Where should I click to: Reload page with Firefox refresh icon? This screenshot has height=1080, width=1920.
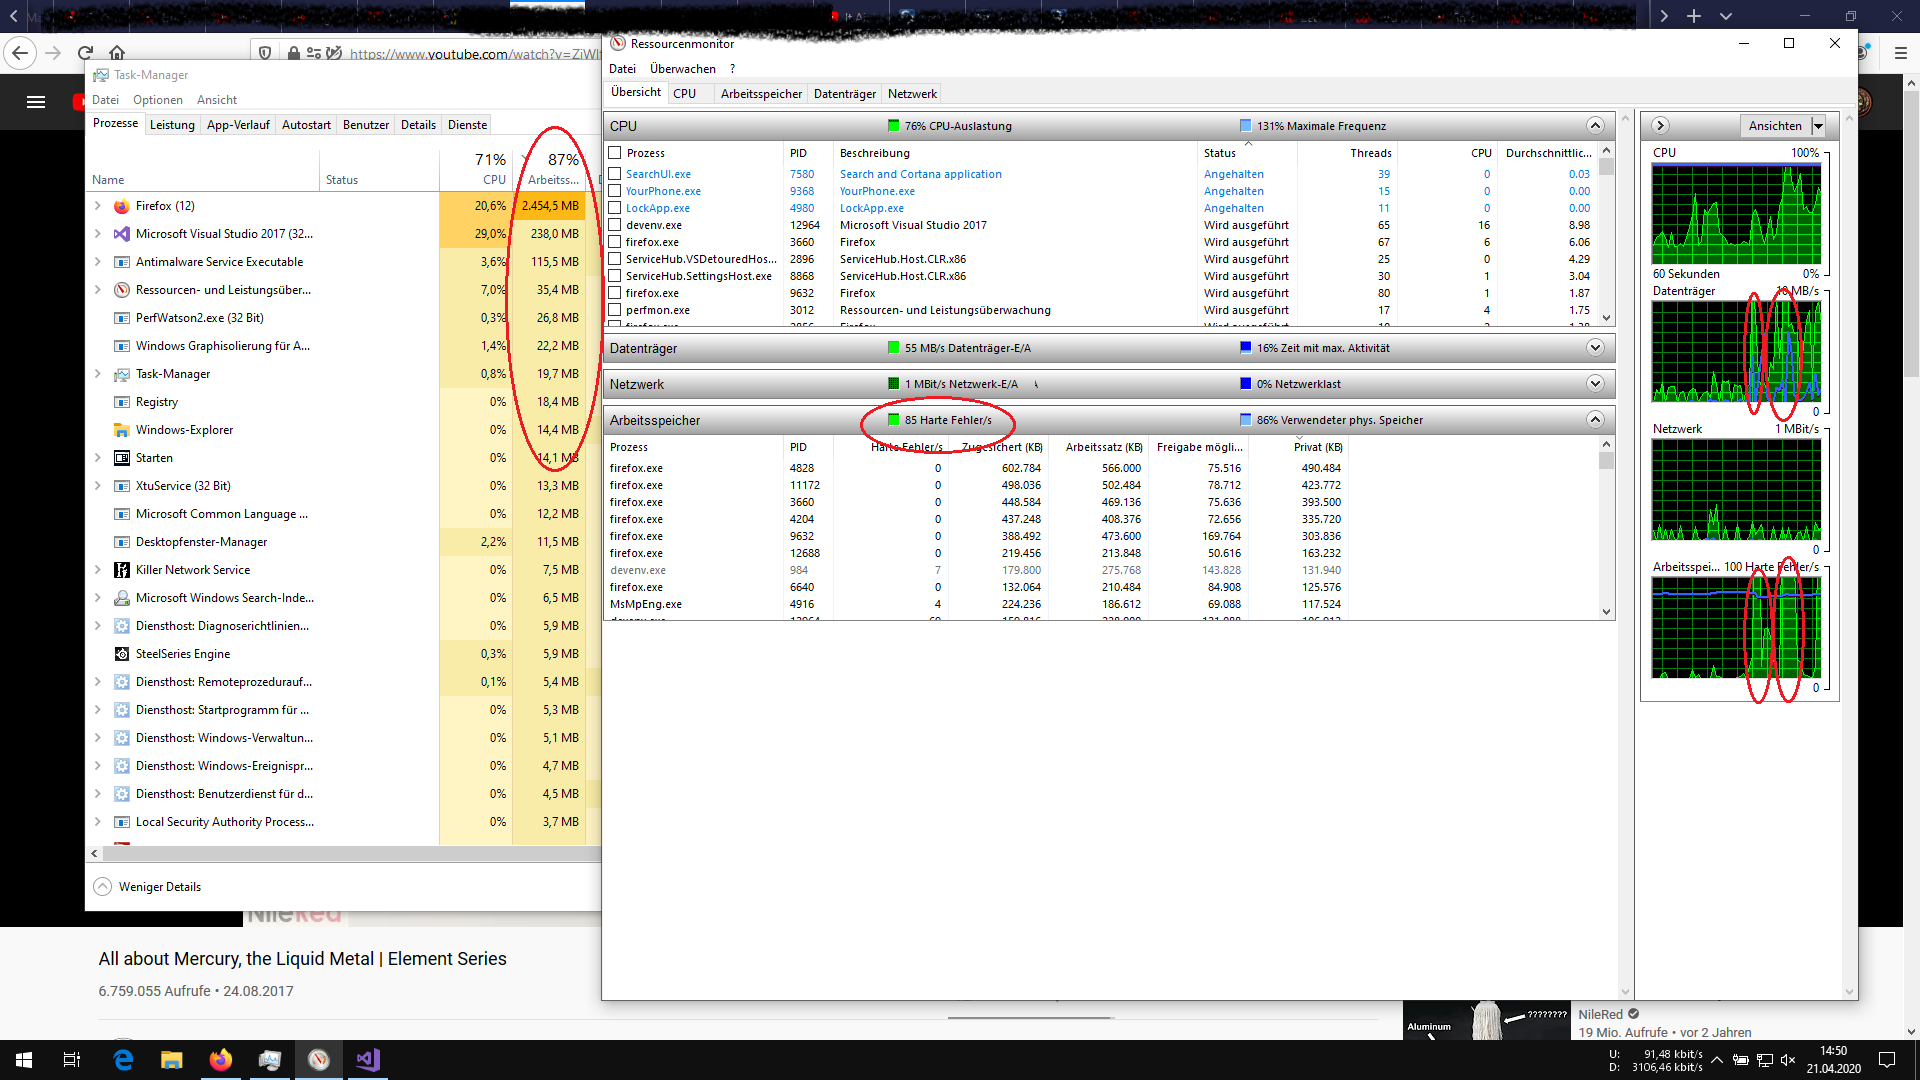tap(85, 53)
